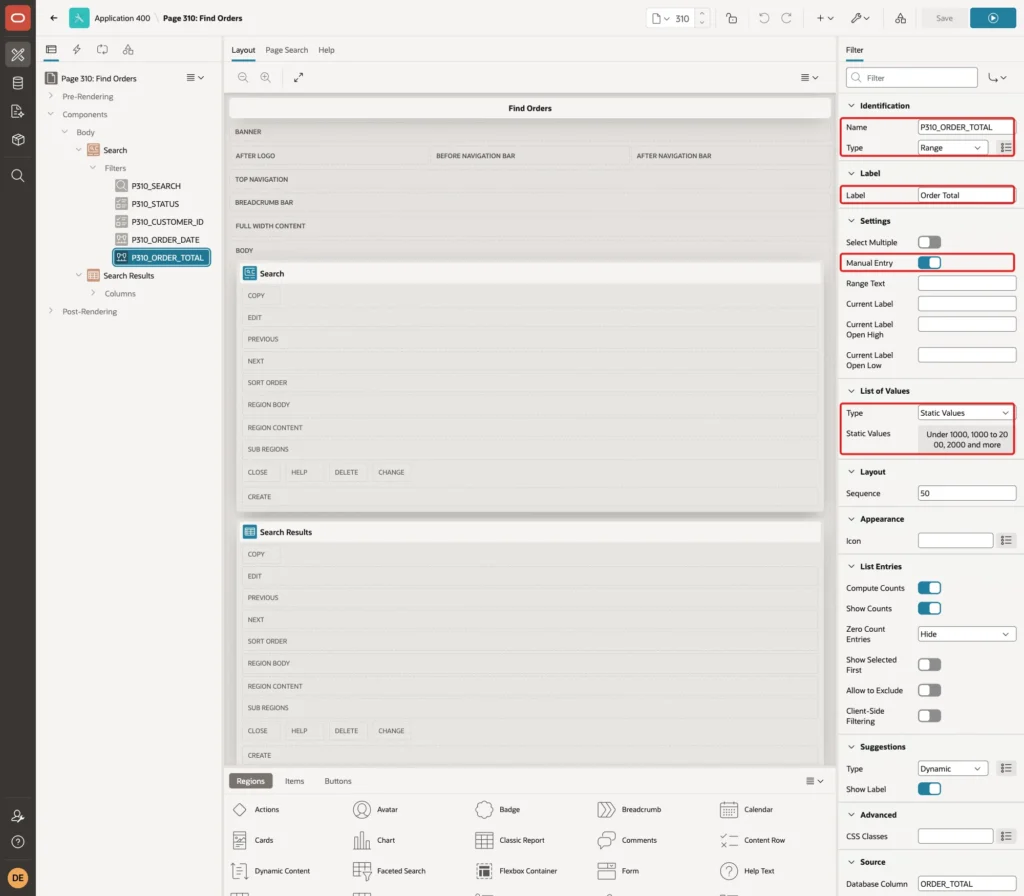Edit Static Values list button

967,440
